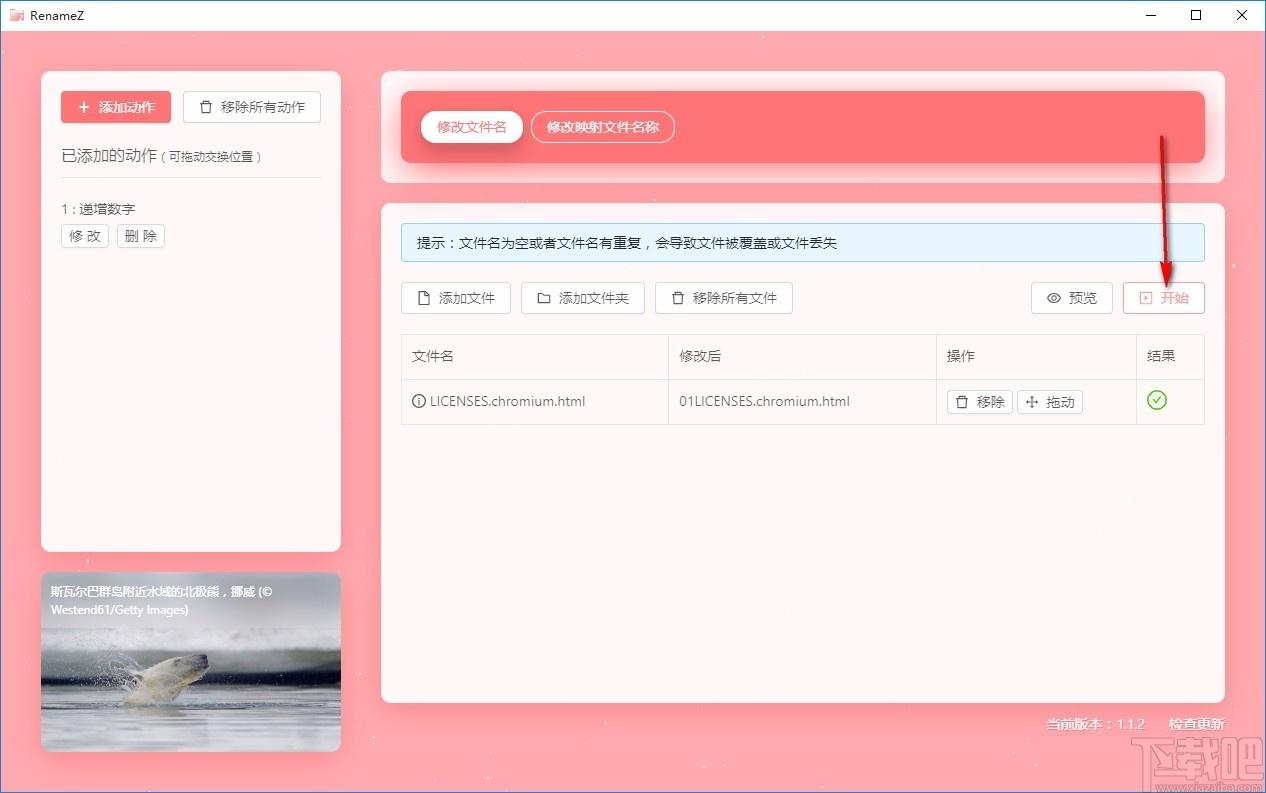Click the 预览 preview button
1266x793 pixels.
[x=1072, y=298]
